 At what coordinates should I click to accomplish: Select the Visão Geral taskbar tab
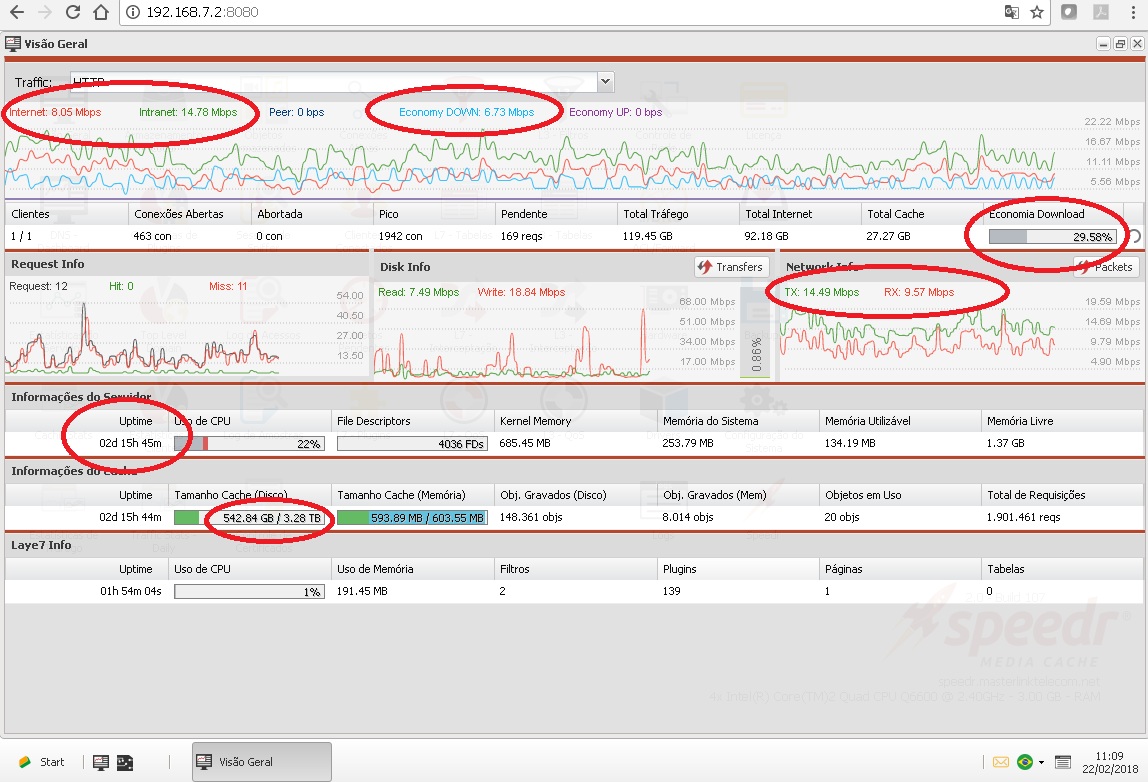click(x=261, y=762)
